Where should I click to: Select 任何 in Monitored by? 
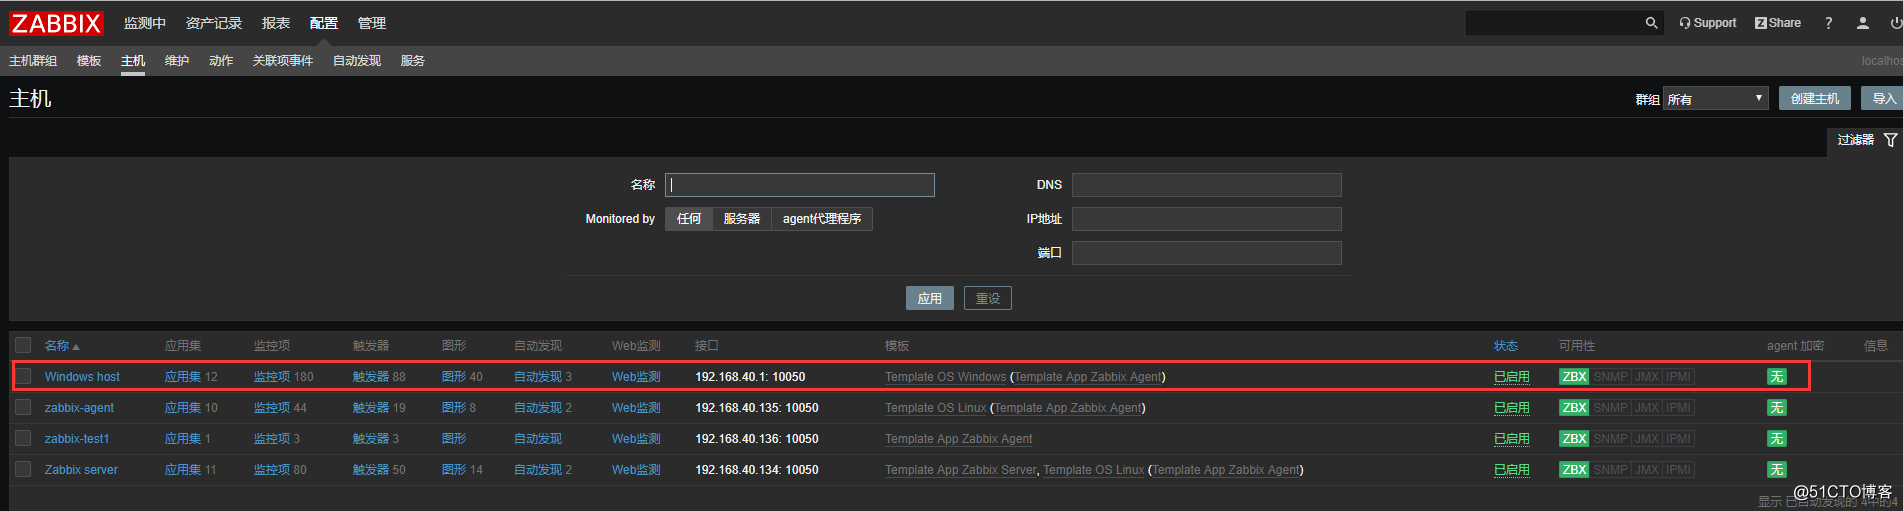tap(689, 219)
